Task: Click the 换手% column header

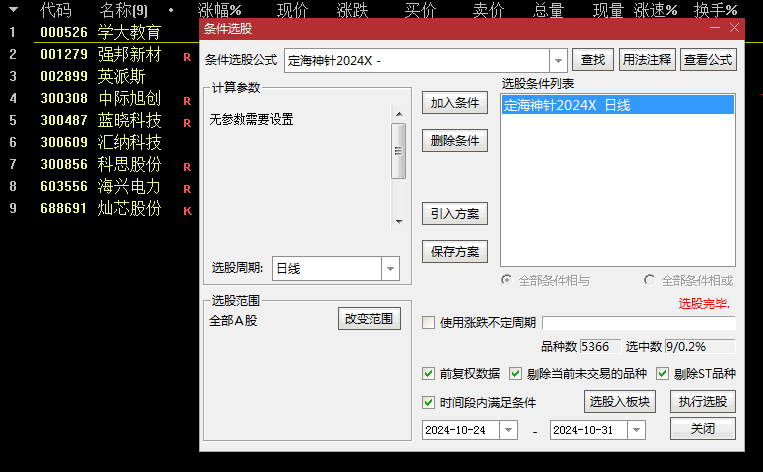Action: 716,10
